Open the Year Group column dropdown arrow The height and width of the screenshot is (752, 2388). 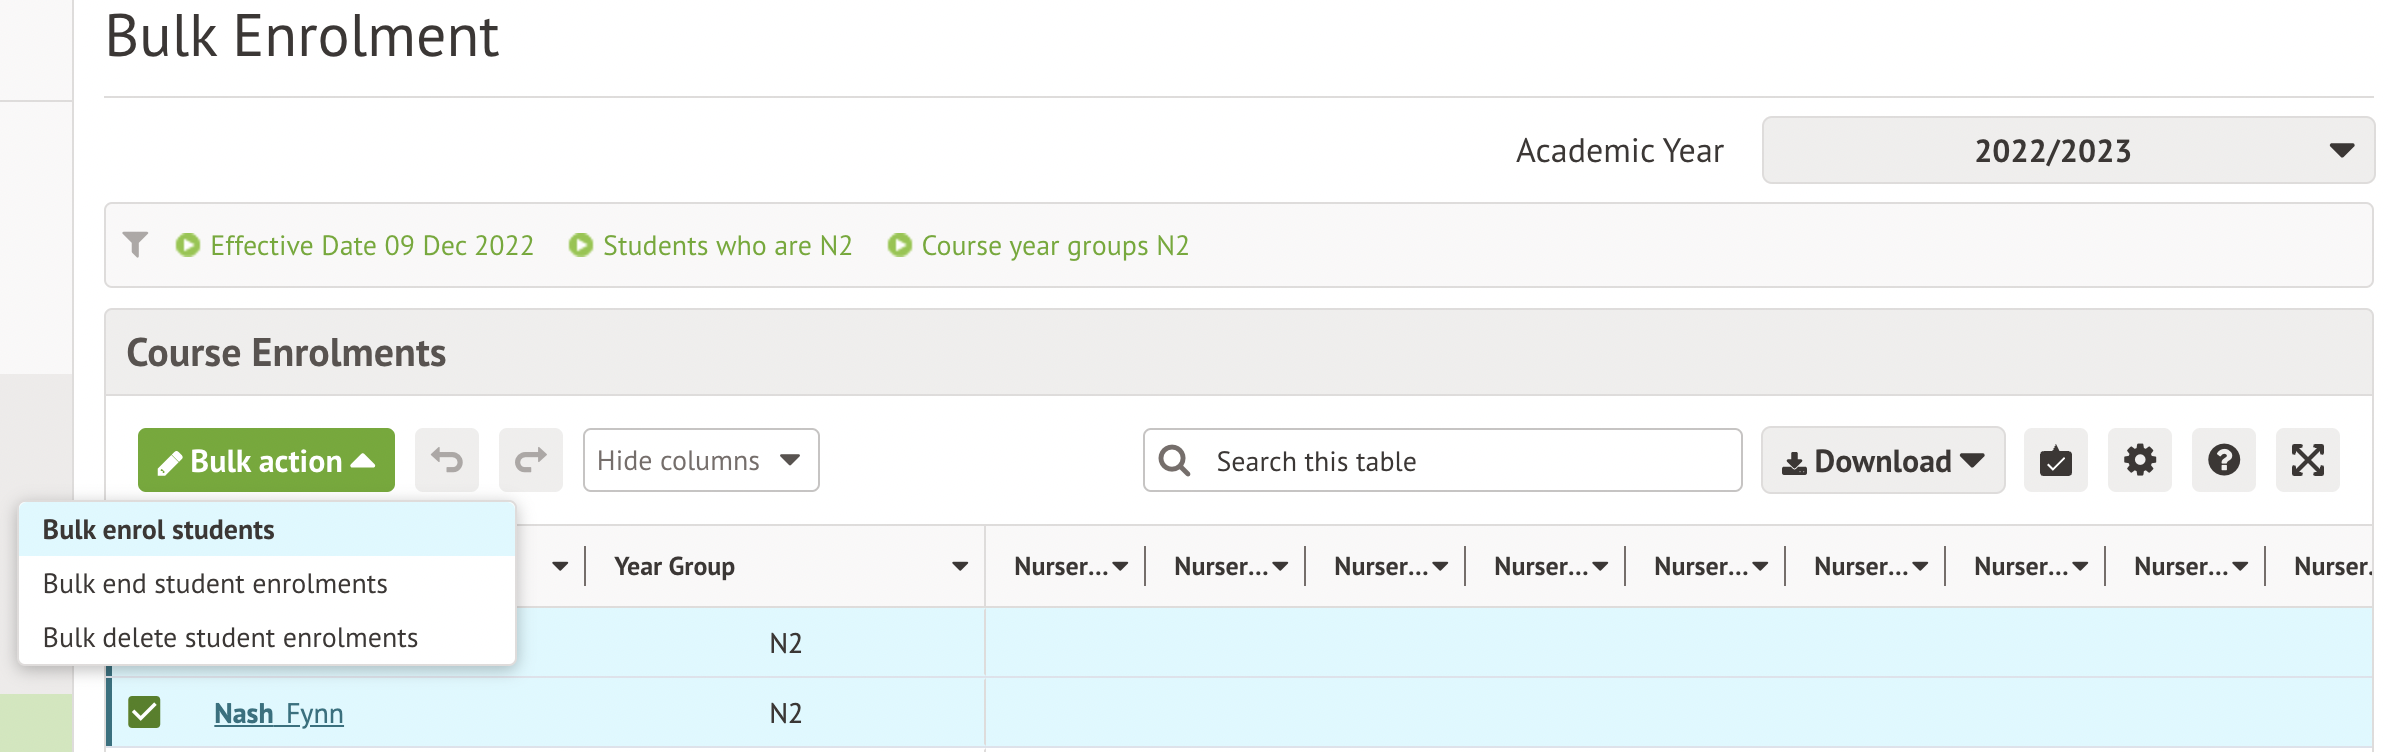(959, 567)
